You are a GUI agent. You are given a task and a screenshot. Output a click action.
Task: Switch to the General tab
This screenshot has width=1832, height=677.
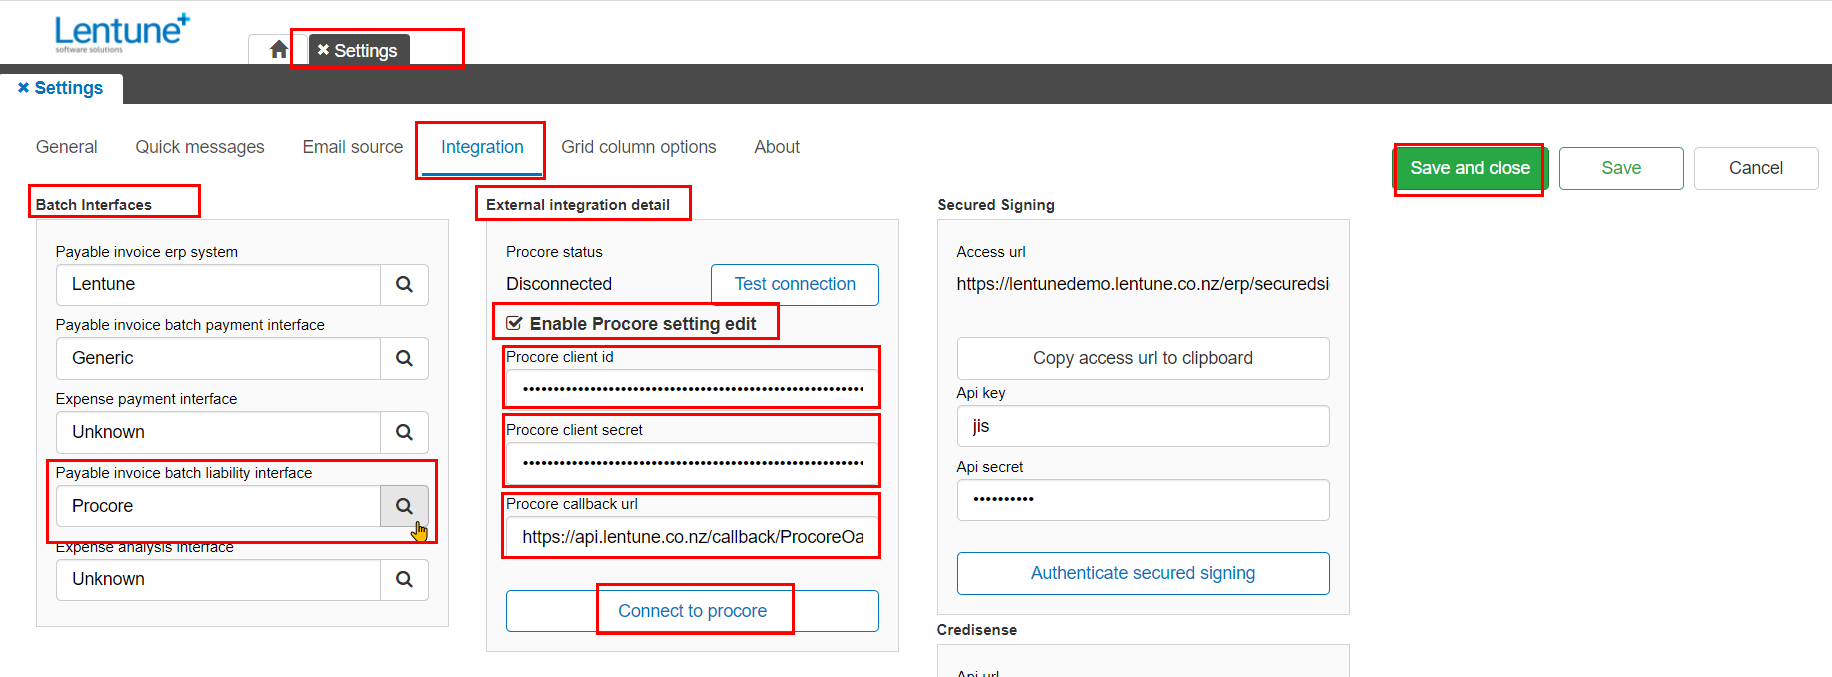point(67,147)
